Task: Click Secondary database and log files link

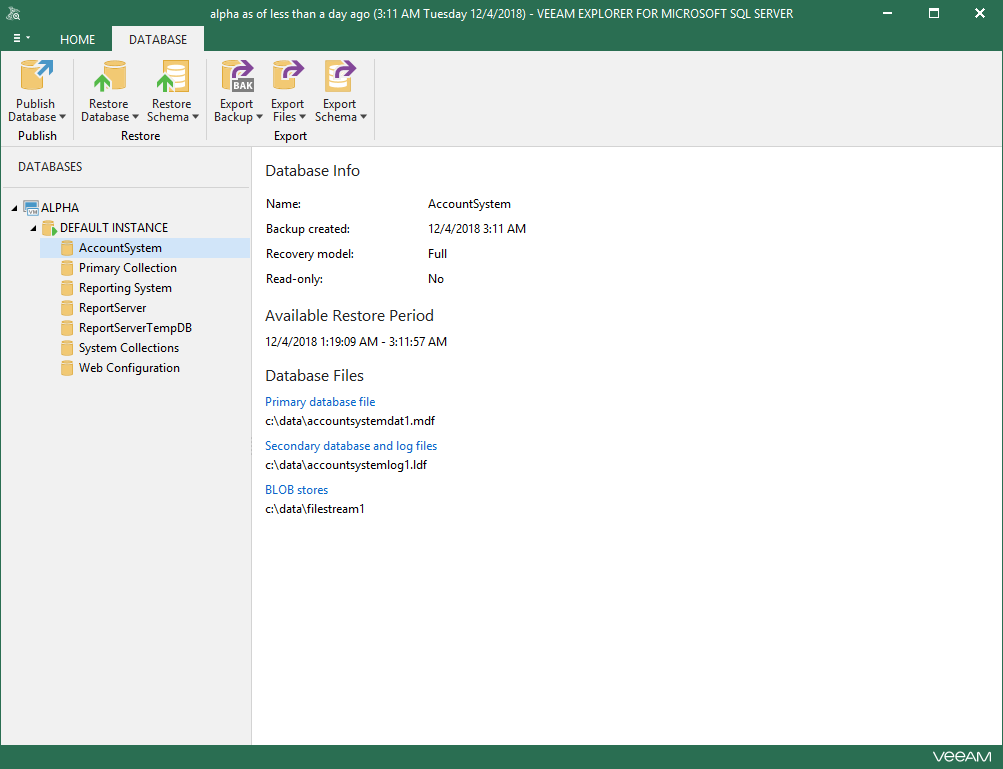Action: point(351,446)
